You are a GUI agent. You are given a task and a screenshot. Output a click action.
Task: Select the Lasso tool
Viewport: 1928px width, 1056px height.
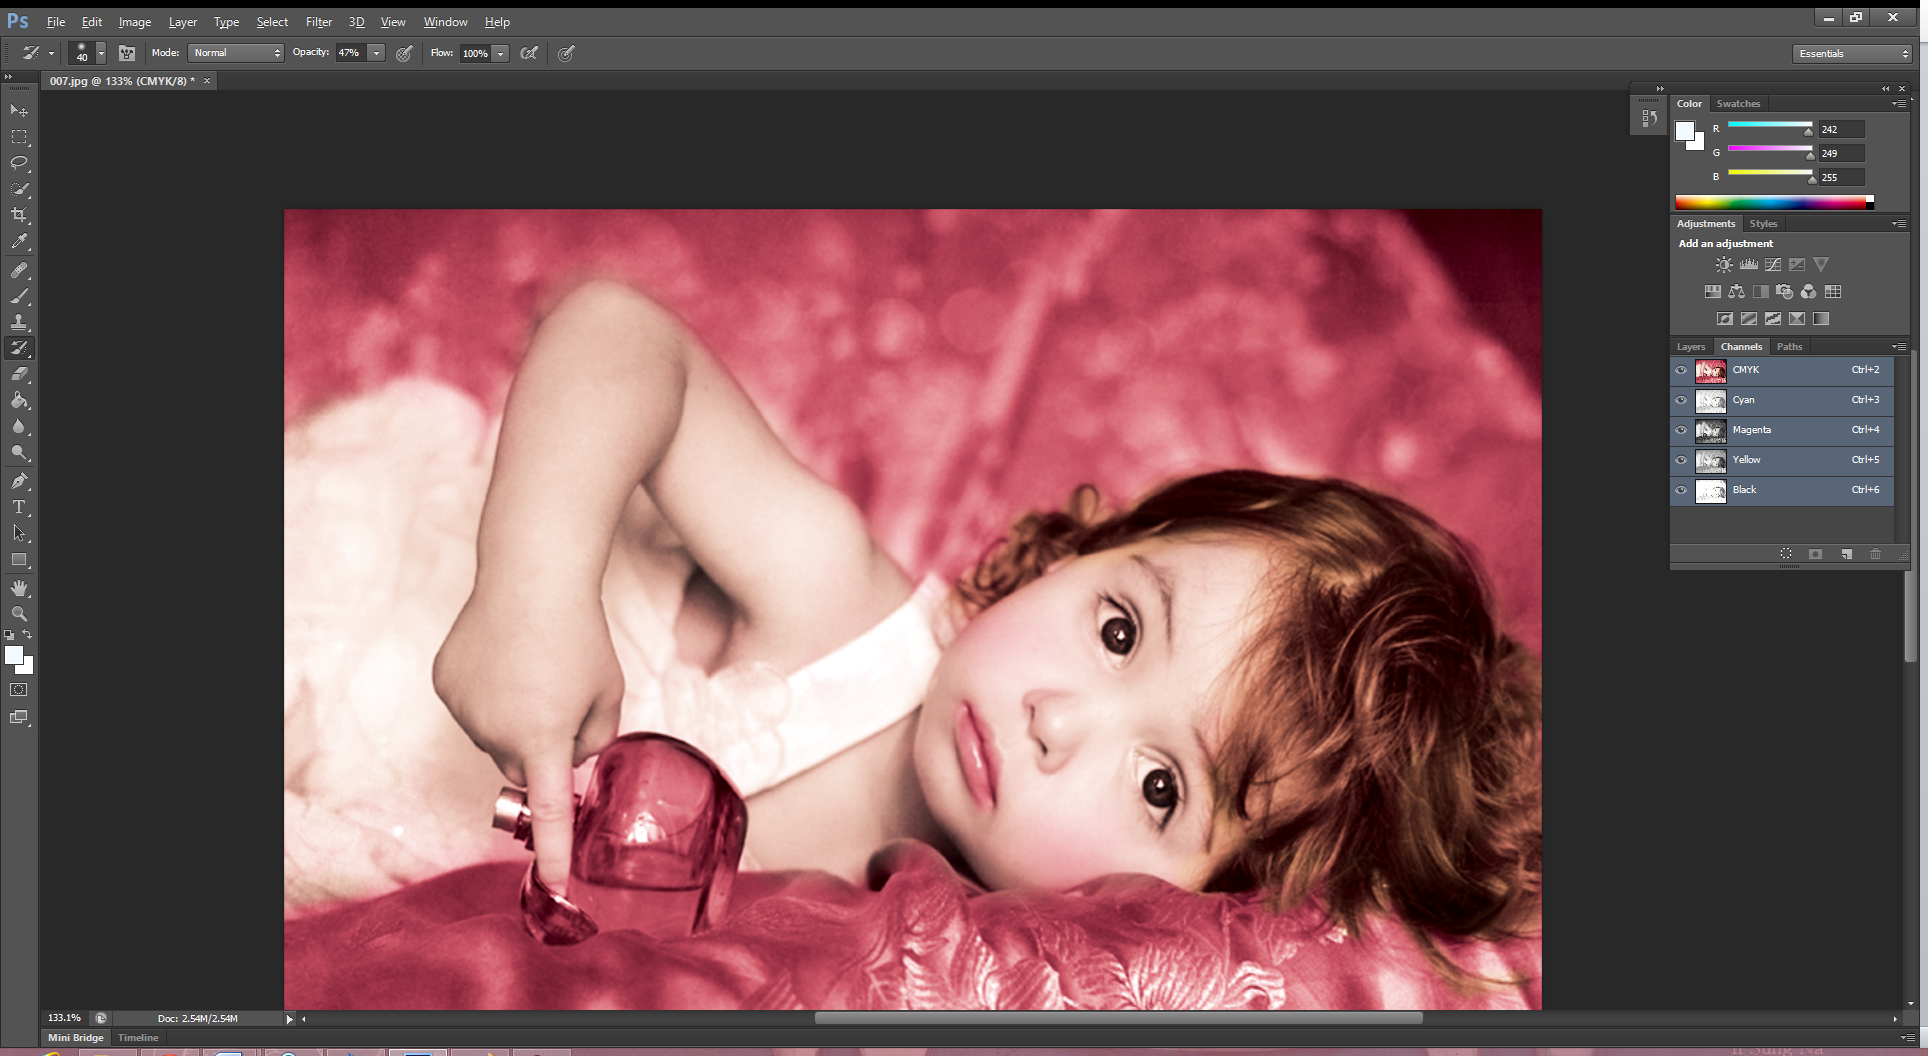tap(19, 163)
